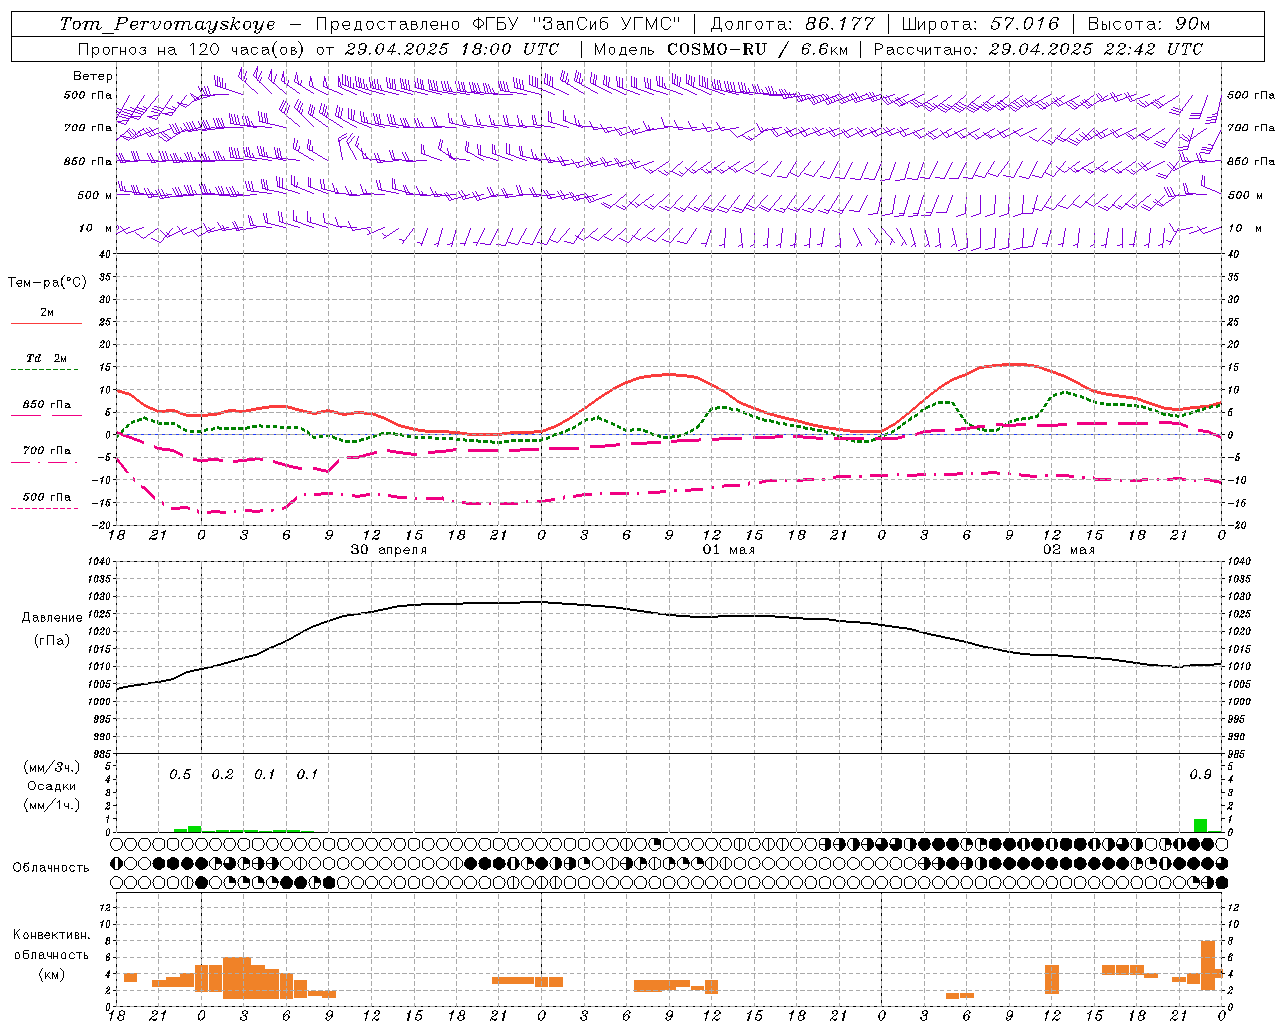Click the station name Tom_Pervomayskoye
This screenshot has width=1280, height=1024.
tap(167, 24)
